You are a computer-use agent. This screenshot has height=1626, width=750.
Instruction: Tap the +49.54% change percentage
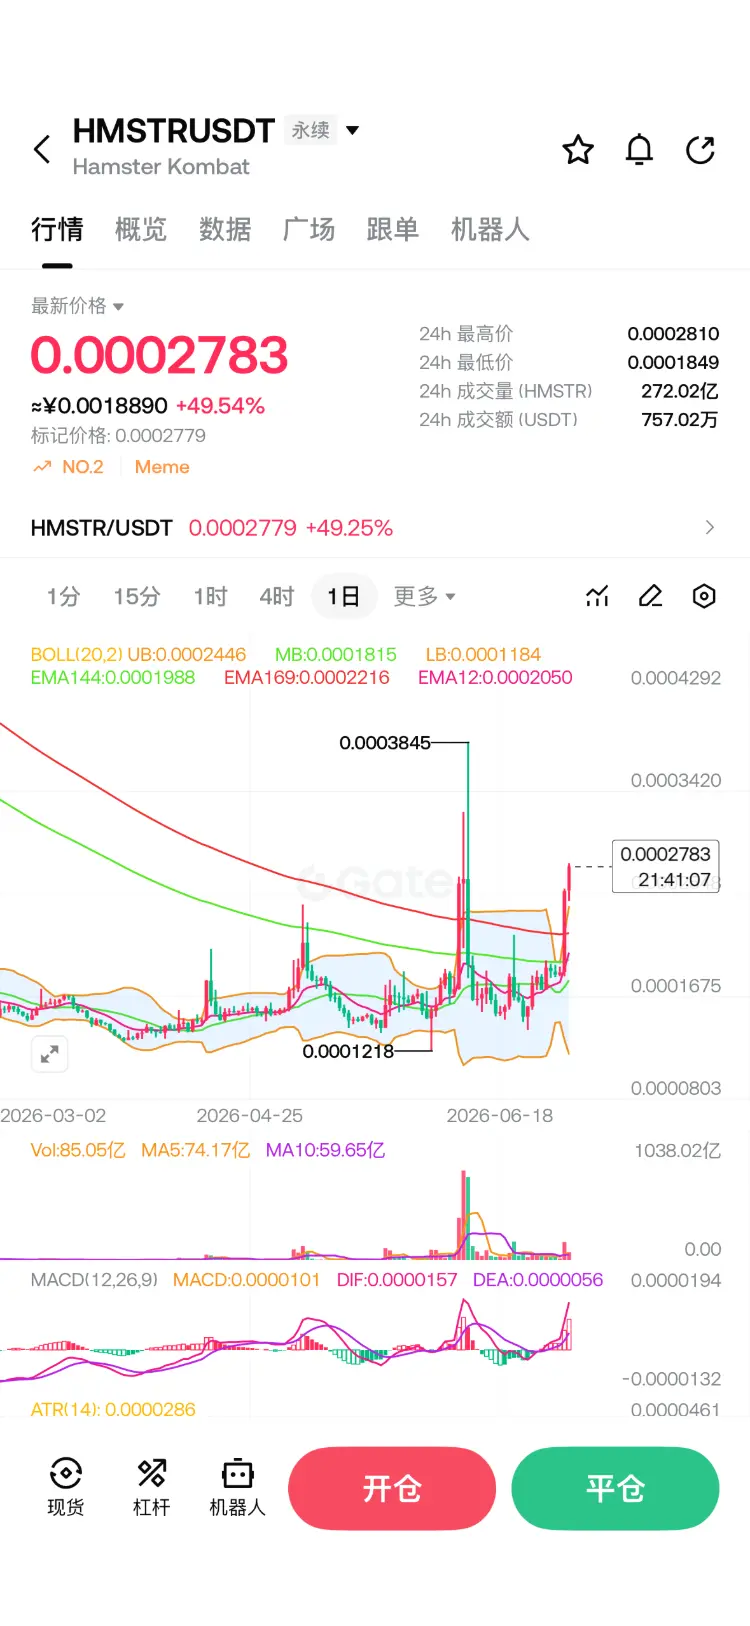point(220,405)
